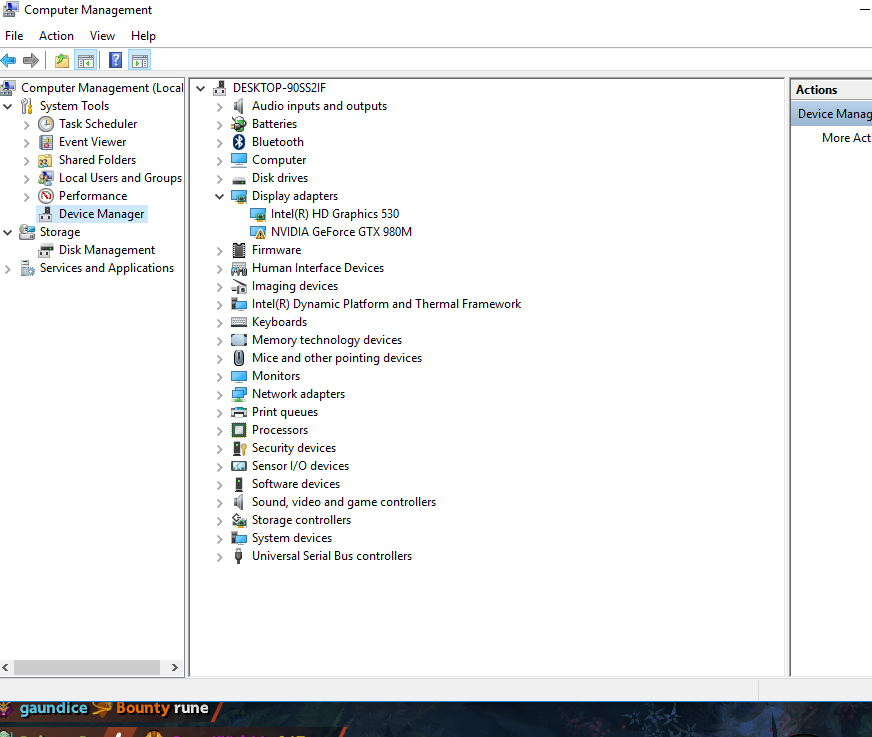Click More Actions in the Actions pane
The height and width of the screenshot is (737, 872).
click(846, 138)
